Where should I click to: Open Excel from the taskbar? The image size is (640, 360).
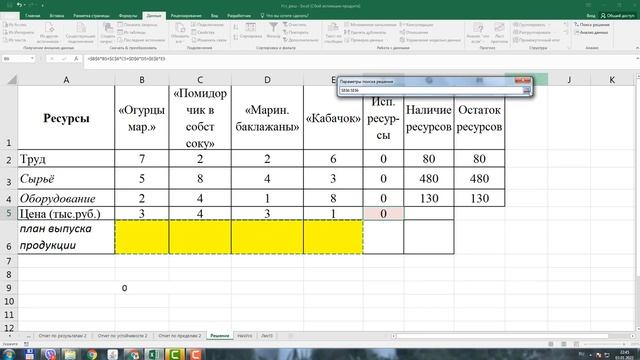point(154,354)
